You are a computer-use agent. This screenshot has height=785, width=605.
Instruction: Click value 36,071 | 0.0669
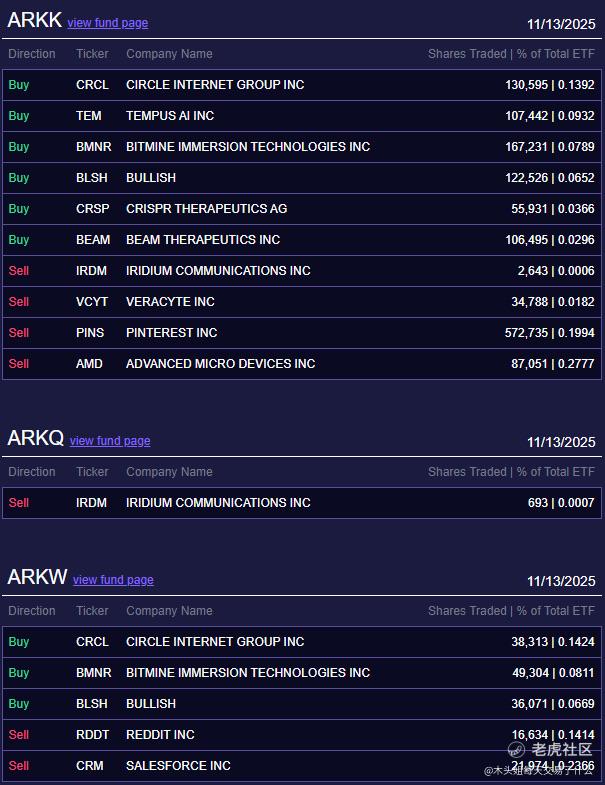pos(553,704)
